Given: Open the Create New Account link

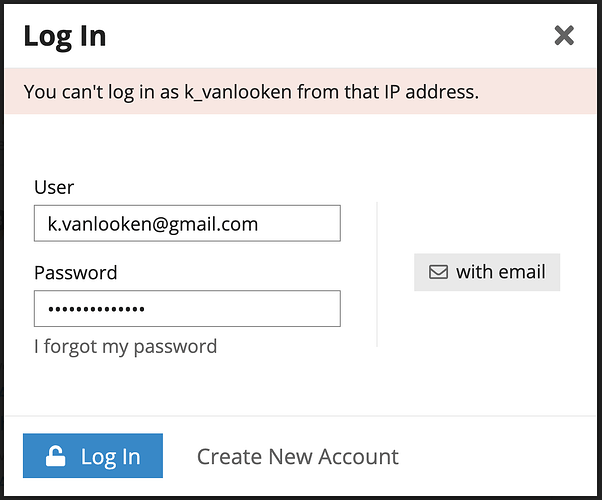Looking at the screenshot, I should tap(298, 457).
